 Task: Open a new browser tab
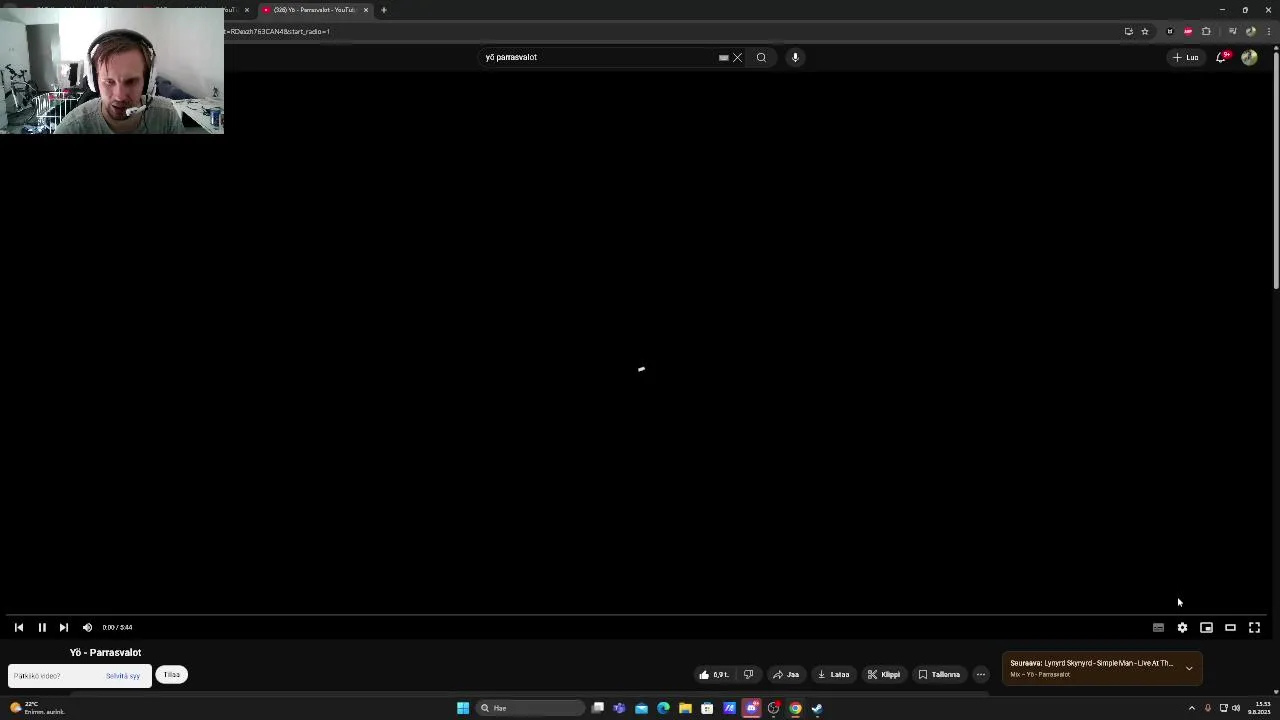[384, 10]
